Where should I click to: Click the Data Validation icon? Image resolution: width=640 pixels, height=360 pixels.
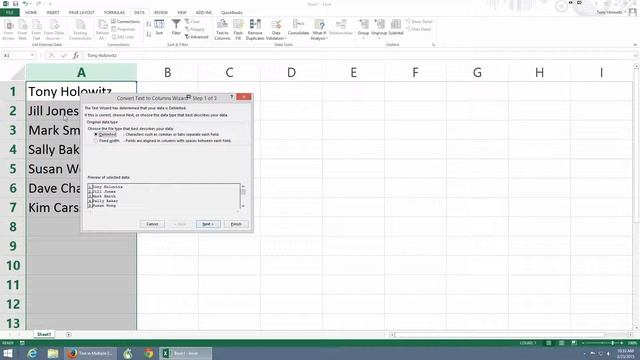[276, 29]
